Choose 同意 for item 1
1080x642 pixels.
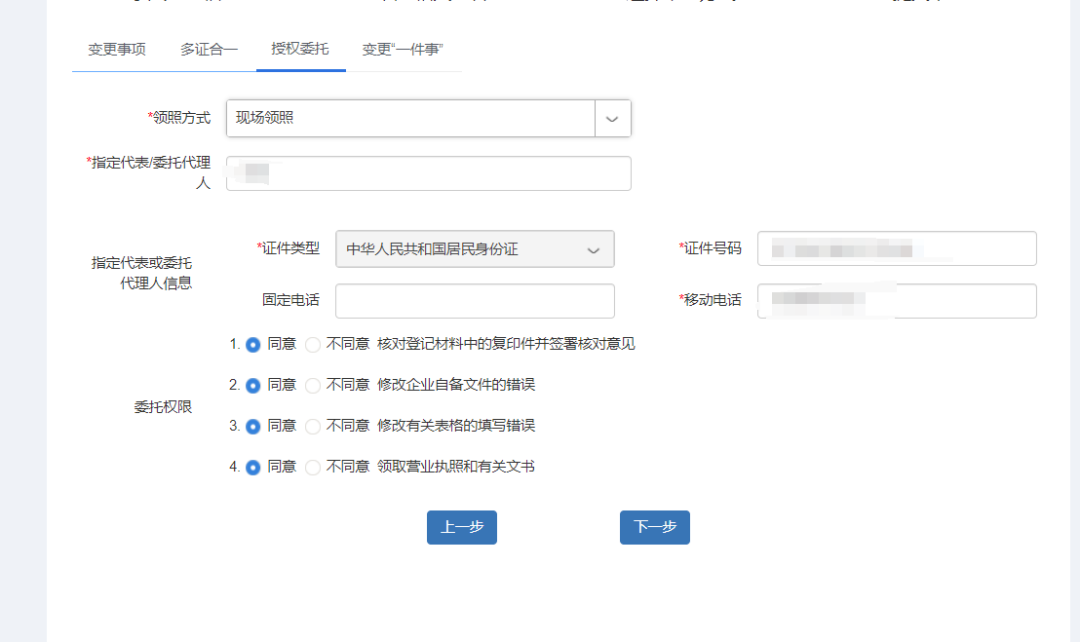click(253, 343)
